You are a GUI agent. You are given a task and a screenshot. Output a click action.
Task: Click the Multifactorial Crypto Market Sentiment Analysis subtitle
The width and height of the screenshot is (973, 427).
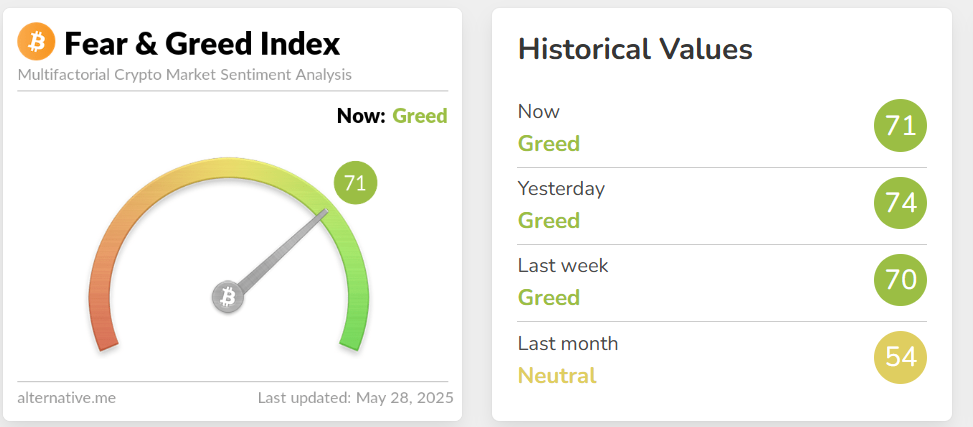pos(184,75)
